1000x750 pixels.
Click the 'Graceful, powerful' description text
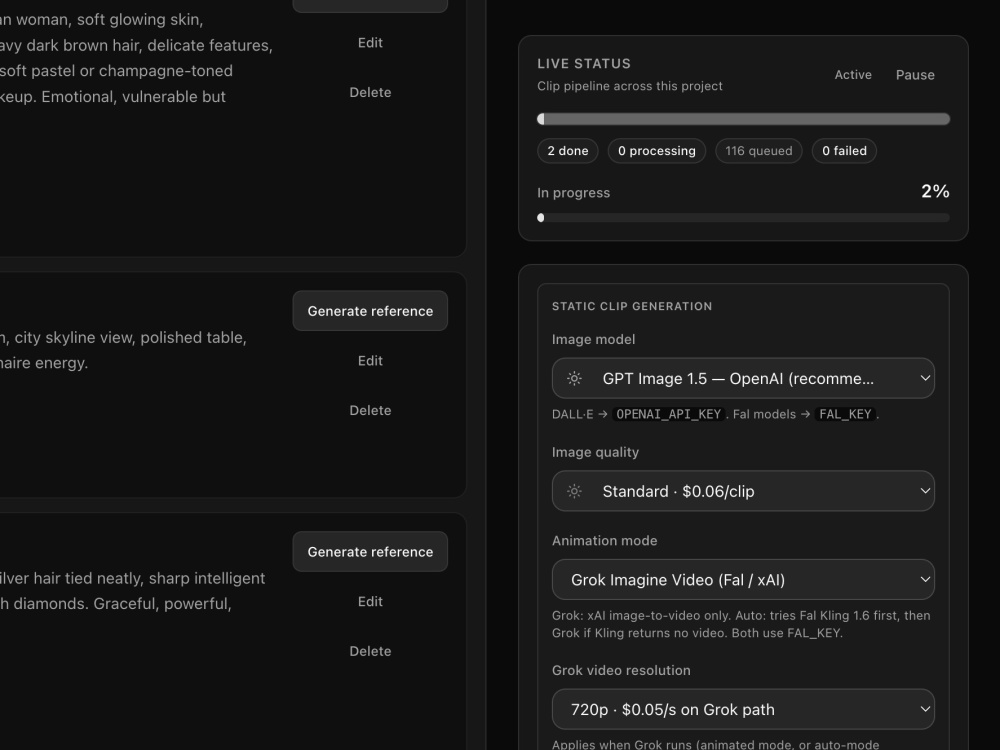click(162, 603)
